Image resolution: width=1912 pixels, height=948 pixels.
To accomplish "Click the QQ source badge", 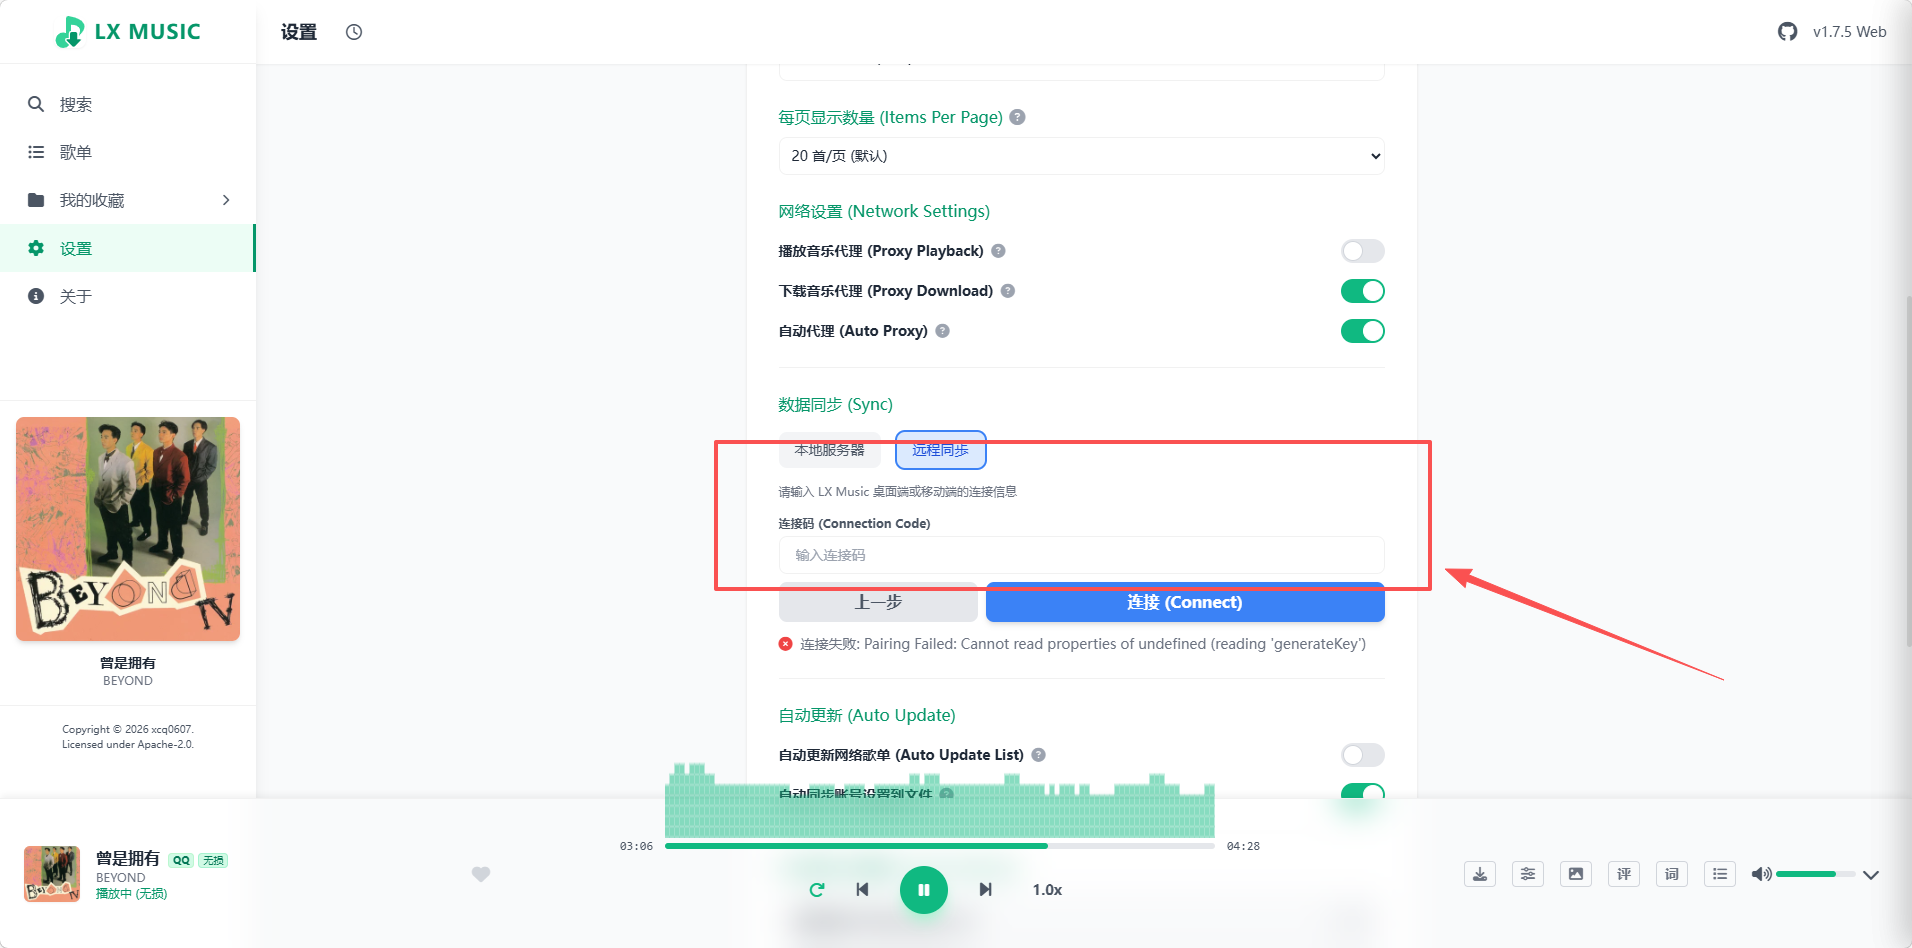I will (181, 860).
